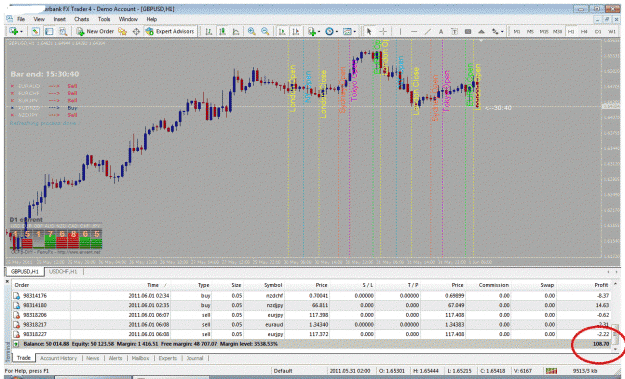Switch chart to W1 timeframe
Viewport: 625px width, 379px height.
pyautogui.click(x=611, y=31)
